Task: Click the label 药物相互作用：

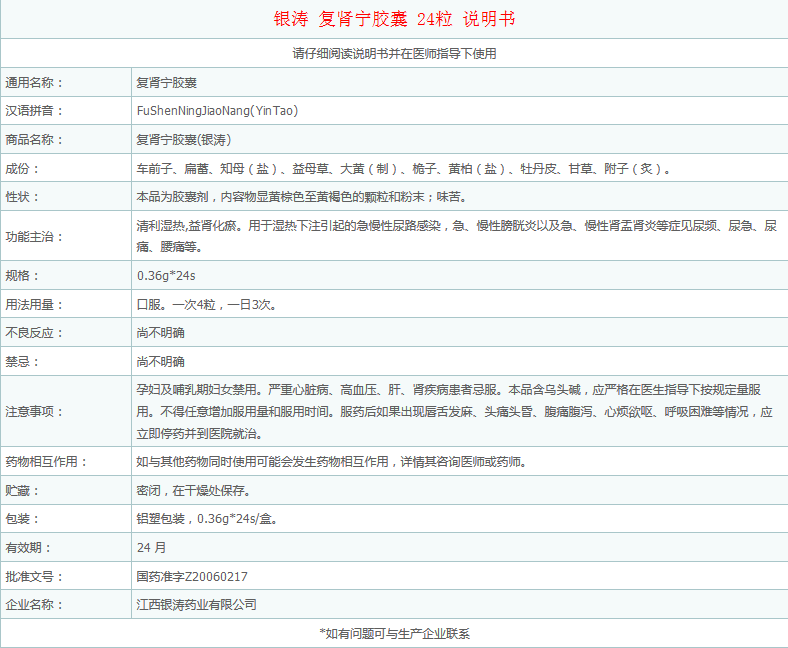Action: [x=46, y=461]
